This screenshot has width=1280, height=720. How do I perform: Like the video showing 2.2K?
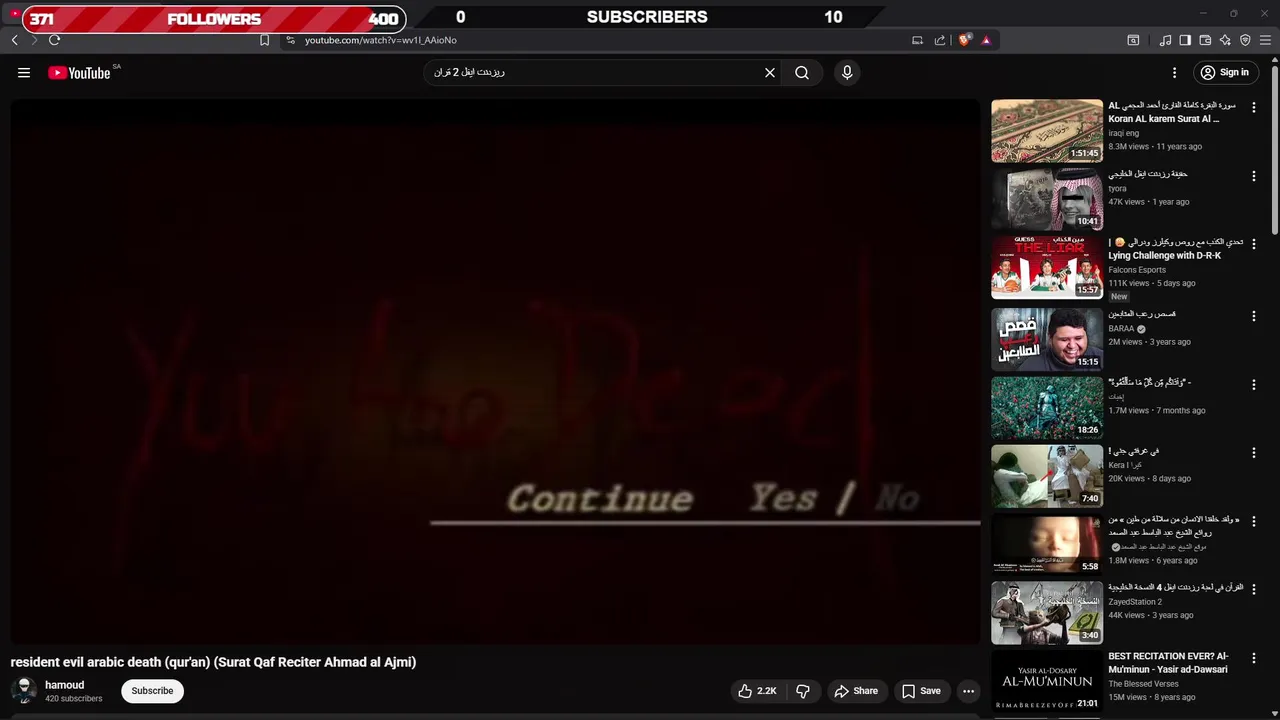757,691
